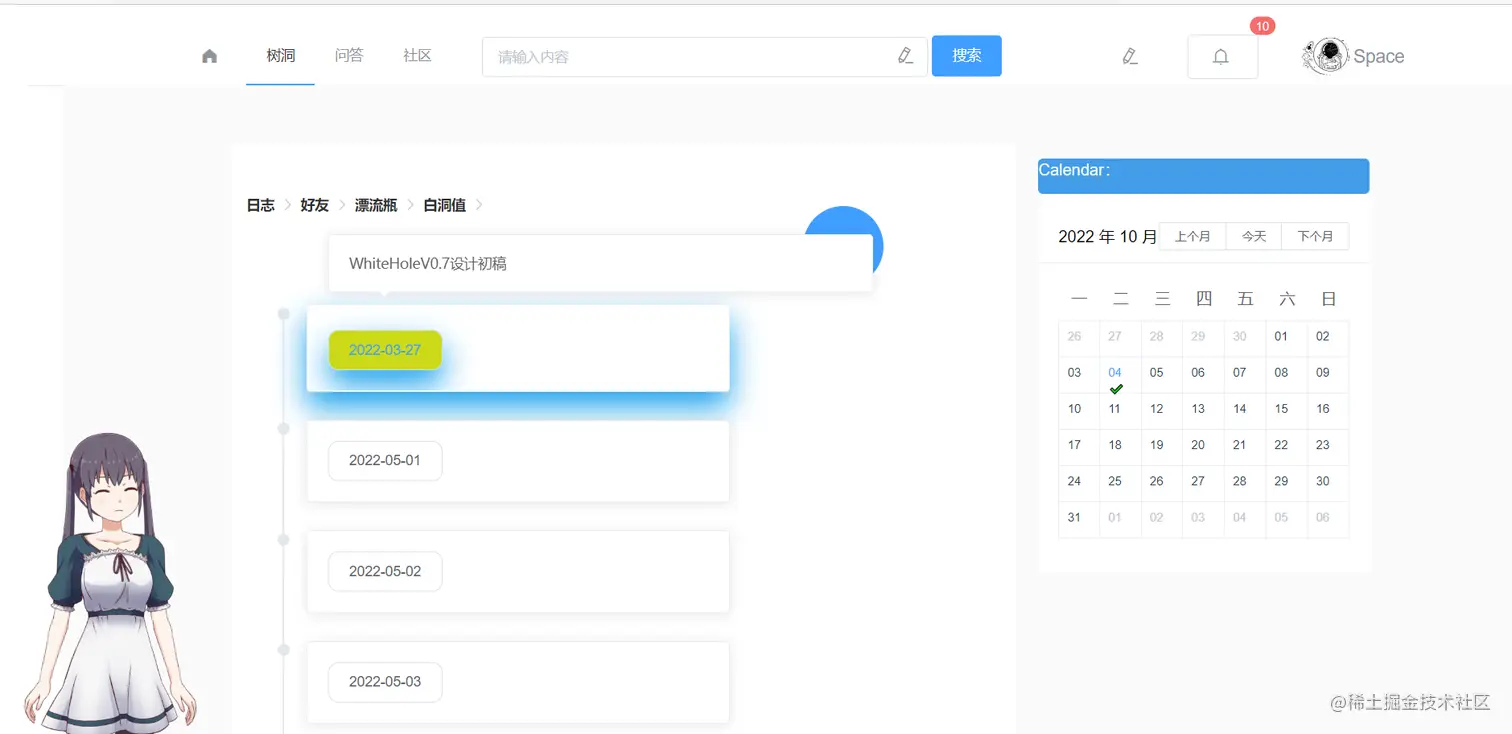Click the green highlighted 2022-03-27 date badge
The image size is (1512, 734).
click(x=385, y=350)
